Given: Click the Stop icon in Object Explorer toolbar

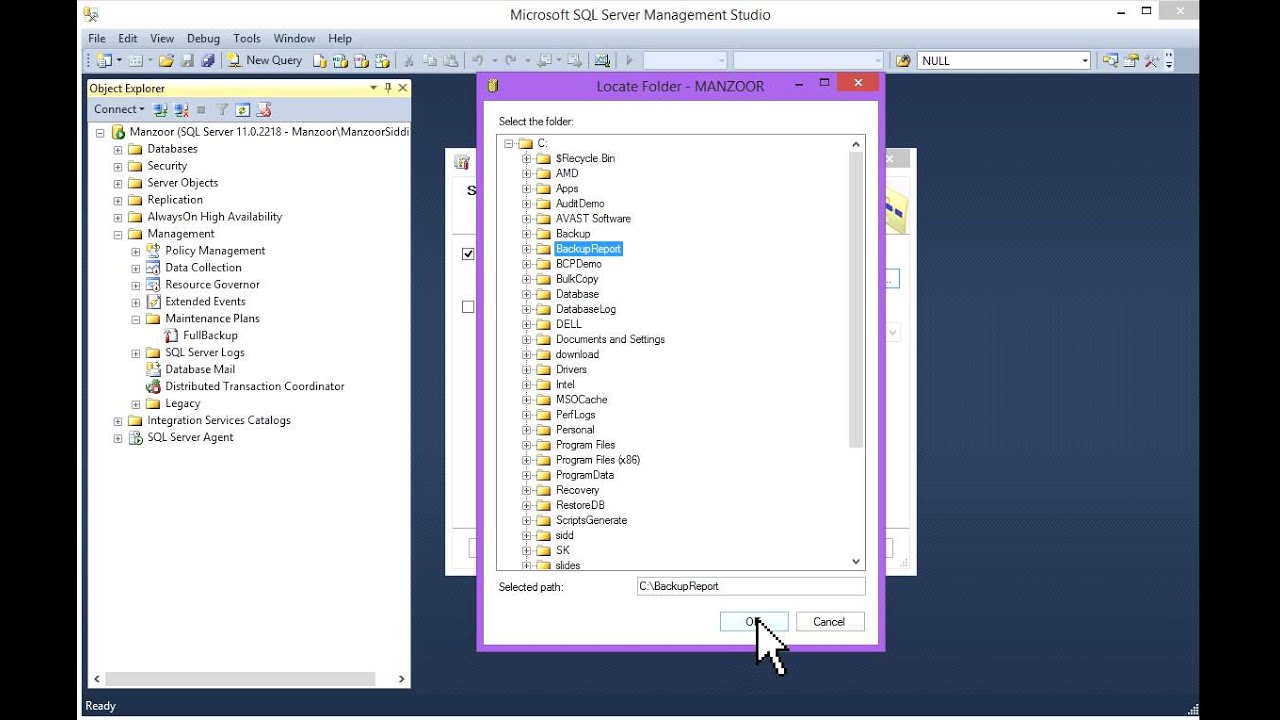Looking at the screenshot, I should tap(201, 109).
